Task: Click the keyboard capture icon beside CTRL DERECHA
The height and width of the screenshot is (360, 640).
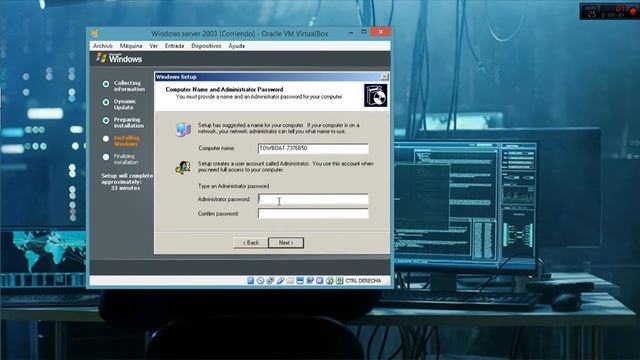Action: [x=340, y=281]
